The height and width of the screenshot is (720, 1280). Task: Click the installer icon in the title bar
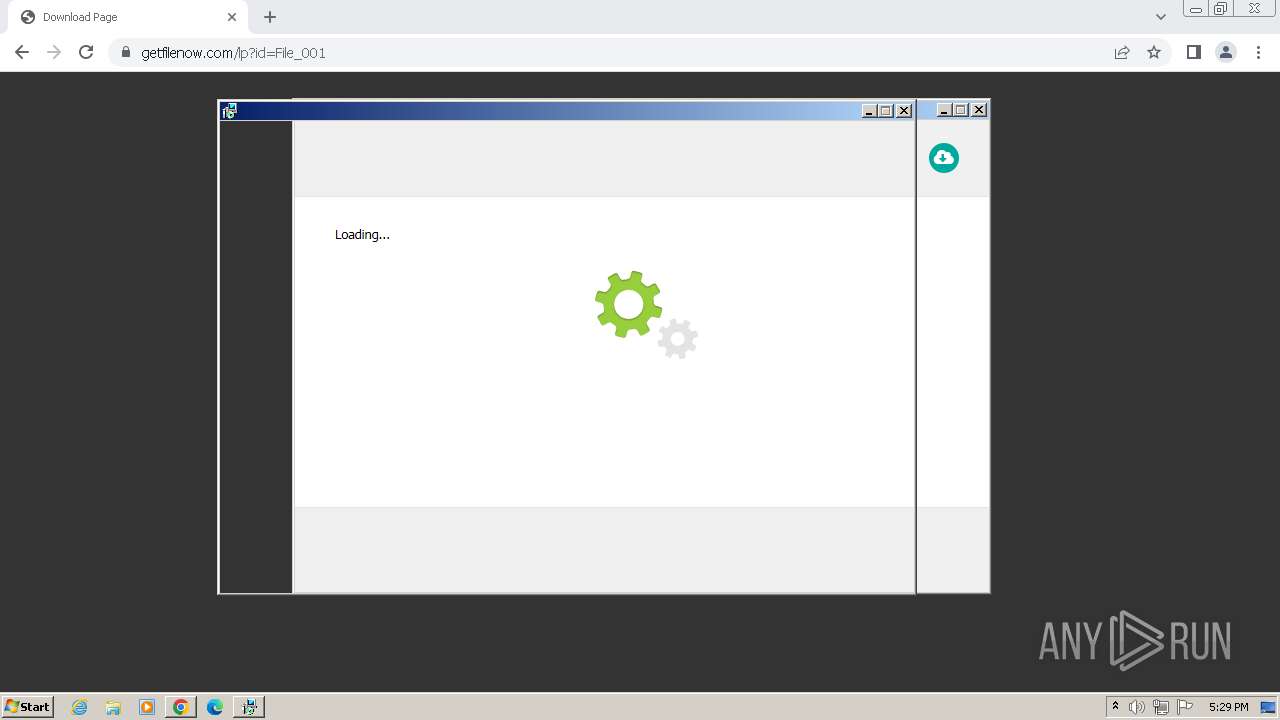(x=229, y=111)
